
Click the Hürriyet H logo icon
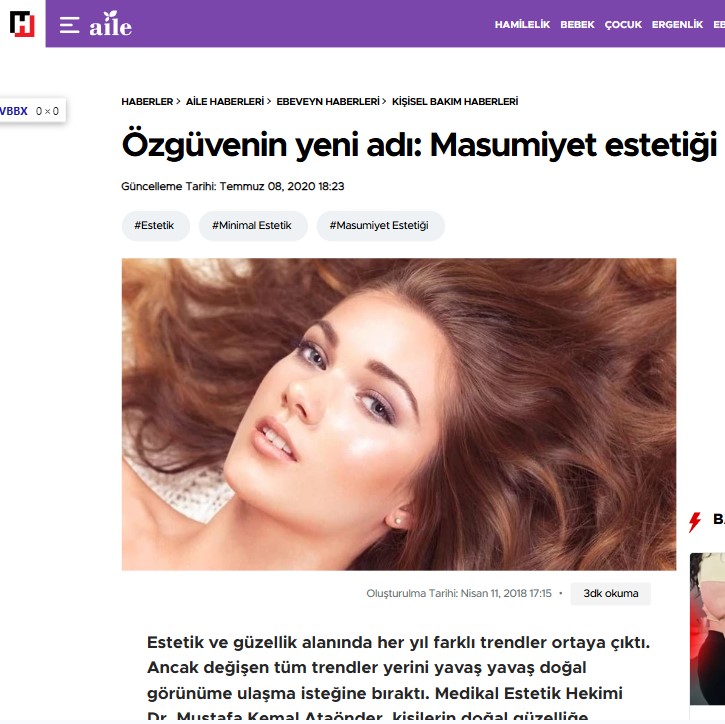coord(22,24)
